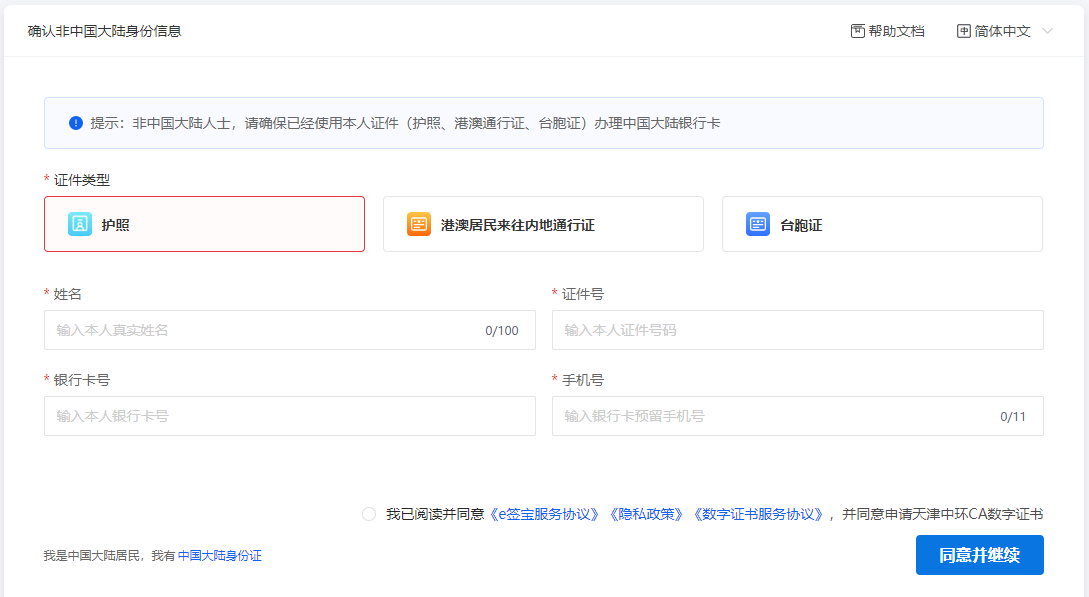This screenshot has height=597, width=1089.
Task: Select 港澳居民来往内地通行证 certificate type
Action: click(543, 224)
